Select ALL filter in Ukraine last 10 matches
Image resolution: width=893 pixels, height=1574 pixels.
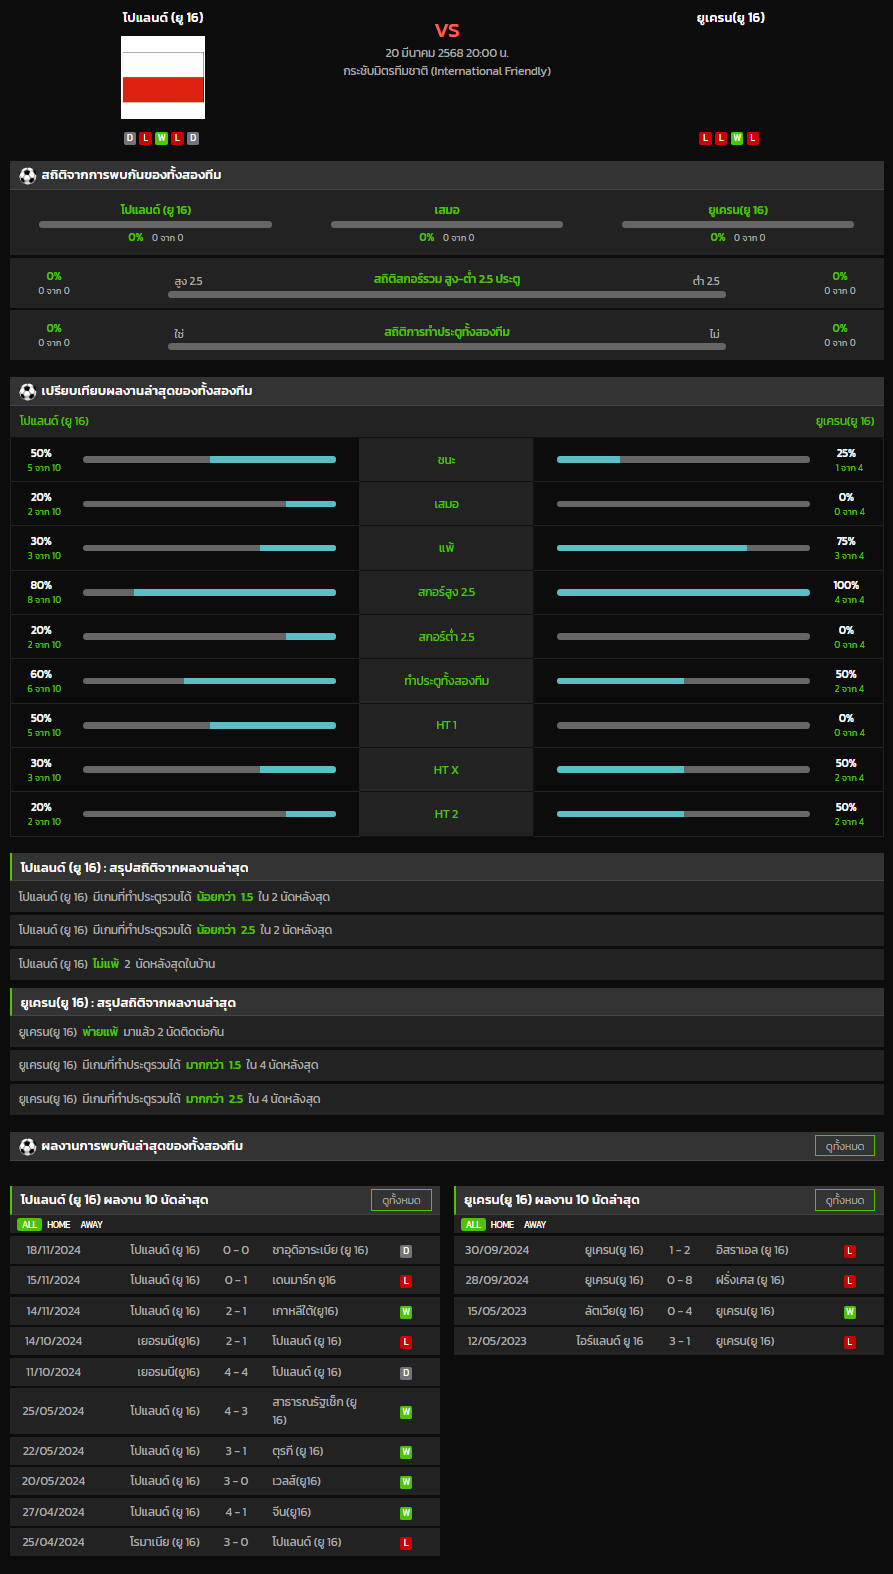[x=473, y=1224]
